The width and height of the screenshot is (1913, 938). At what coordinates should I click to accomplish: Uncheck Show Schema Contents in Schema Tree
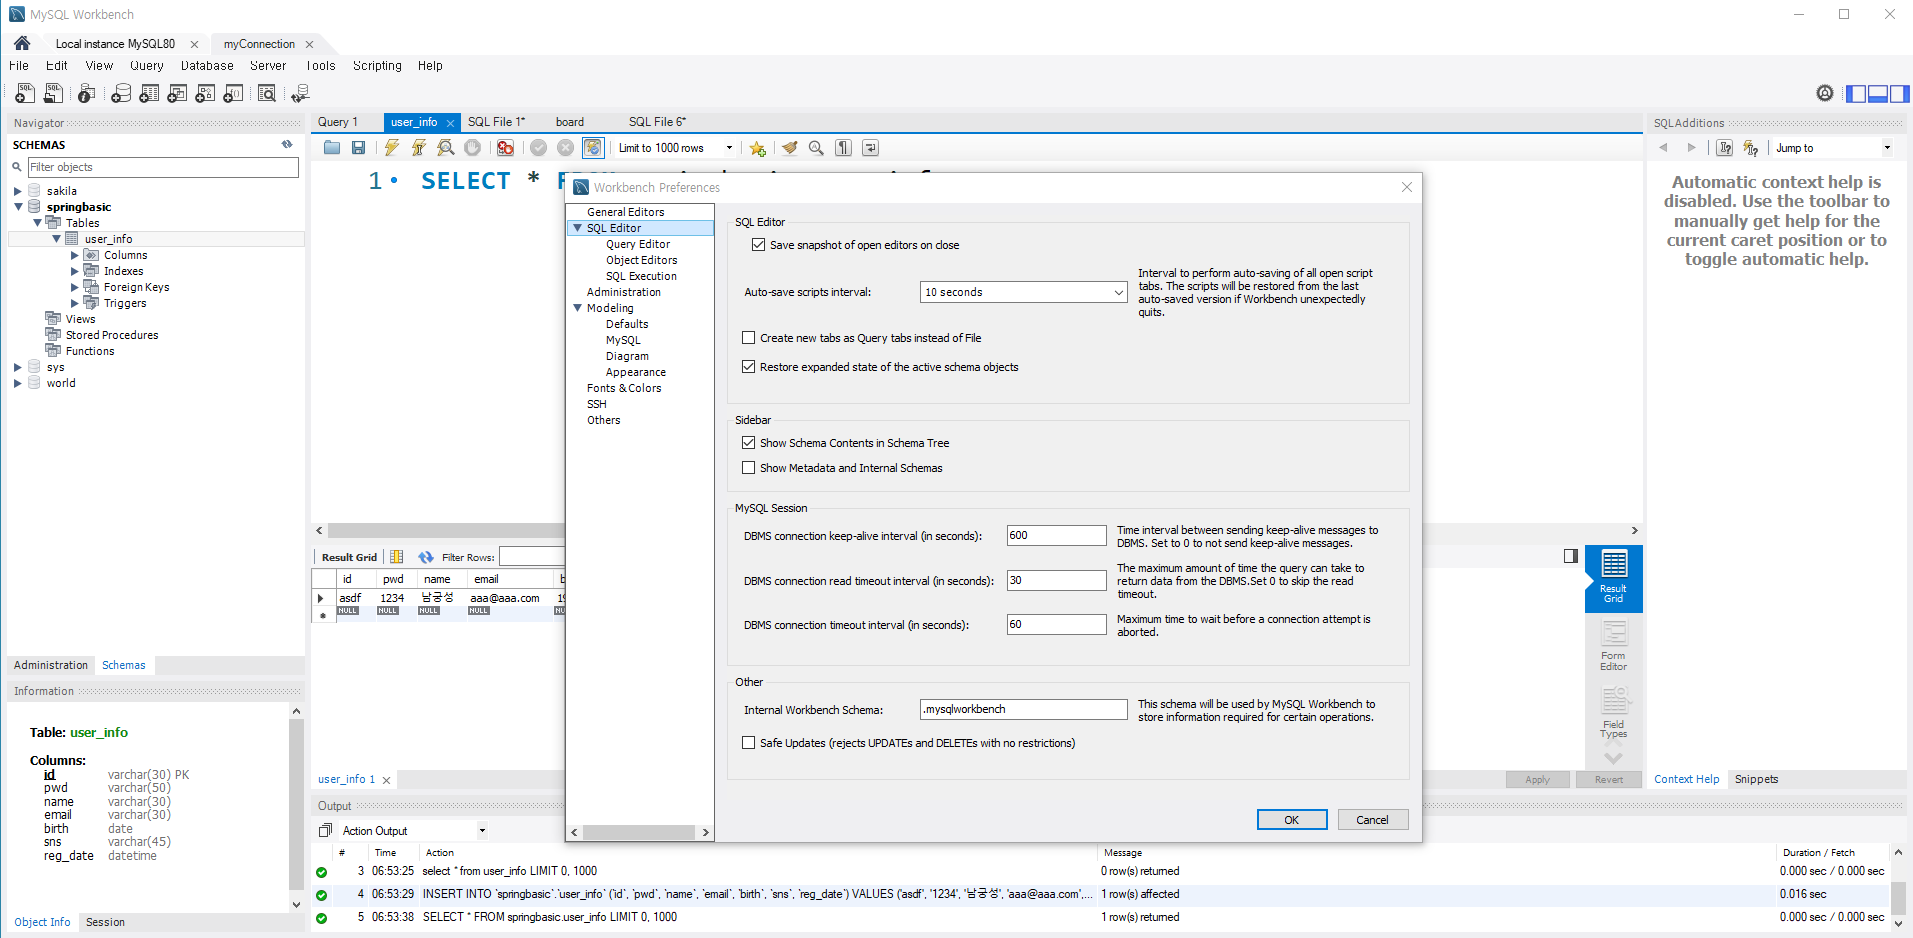coord(748,442)
